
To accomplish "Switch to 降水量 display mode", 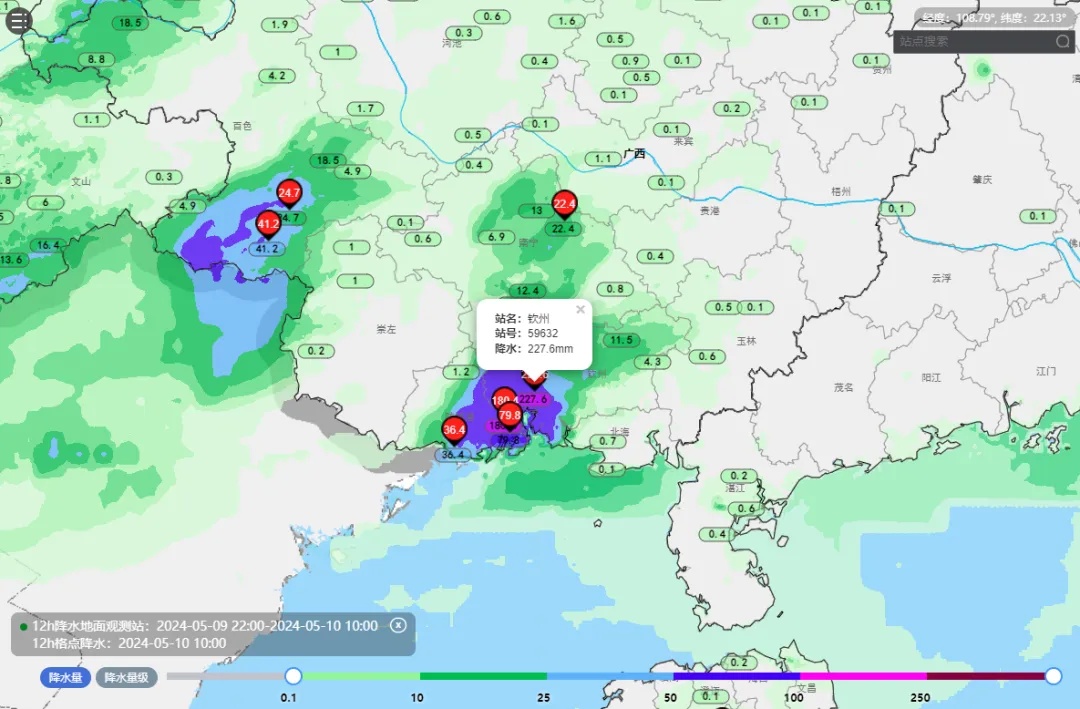I will click(66, 677).
